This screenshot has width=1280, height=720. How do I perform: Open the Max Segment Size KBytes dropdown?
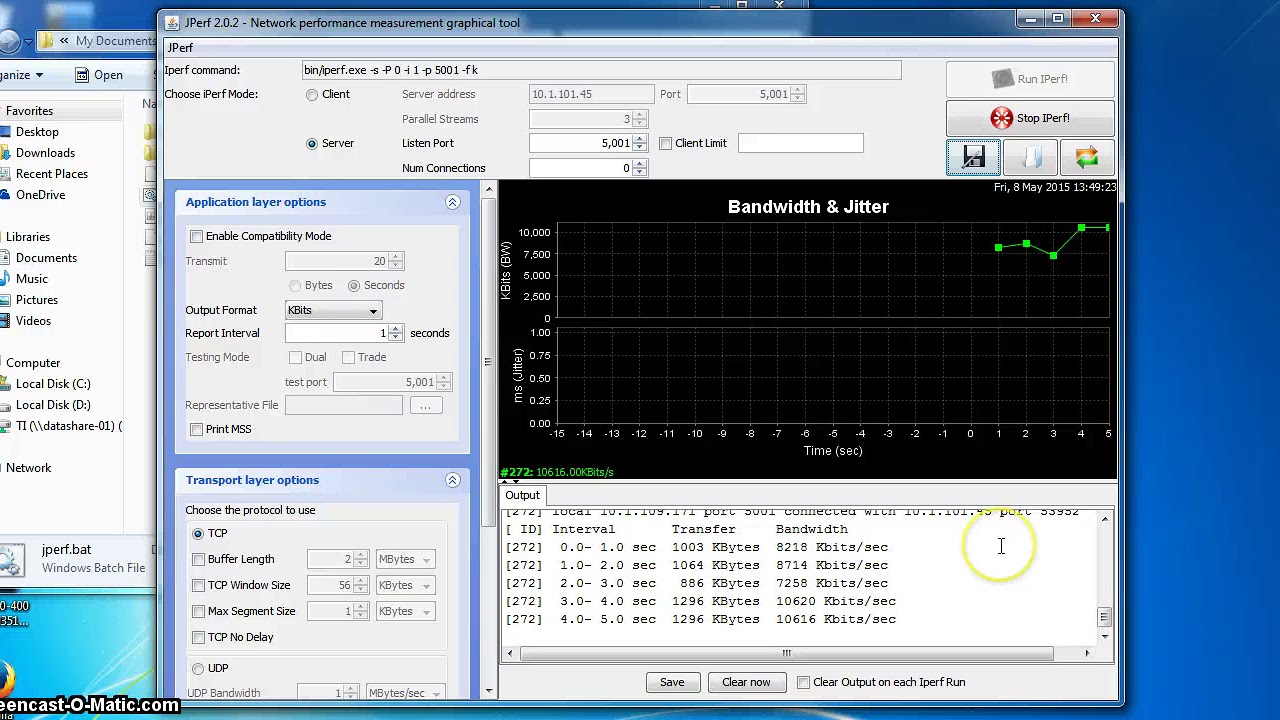point(405,611)
